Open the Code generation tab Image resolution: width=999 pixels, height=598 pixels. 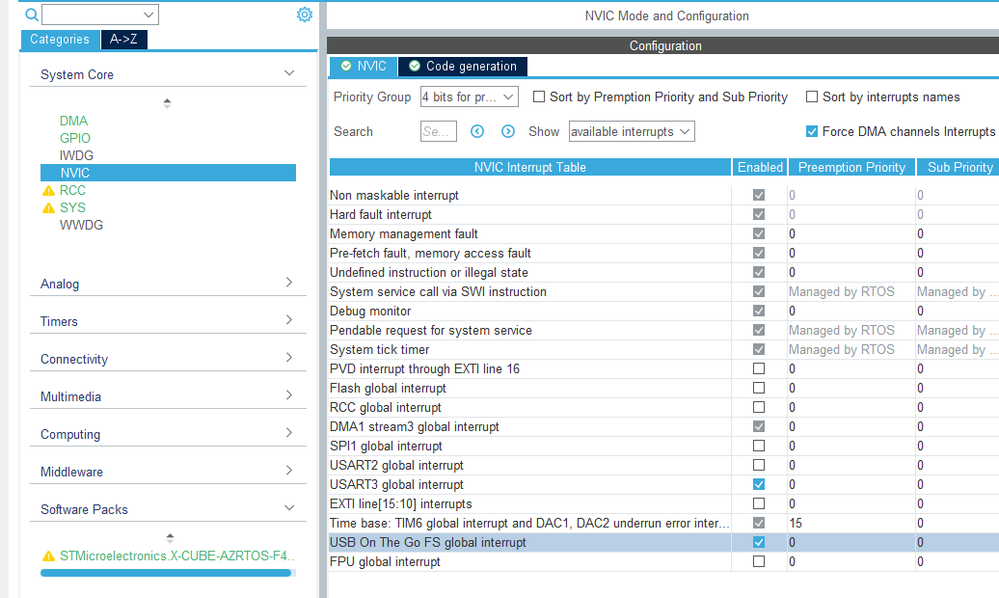(463, 66)
